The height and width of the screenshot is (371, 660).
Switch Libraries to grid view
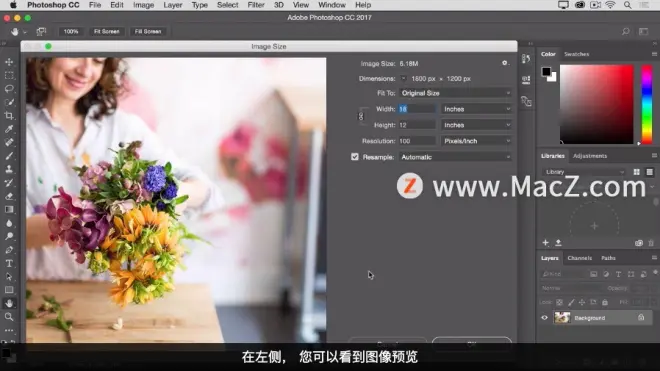coord(636,172)
